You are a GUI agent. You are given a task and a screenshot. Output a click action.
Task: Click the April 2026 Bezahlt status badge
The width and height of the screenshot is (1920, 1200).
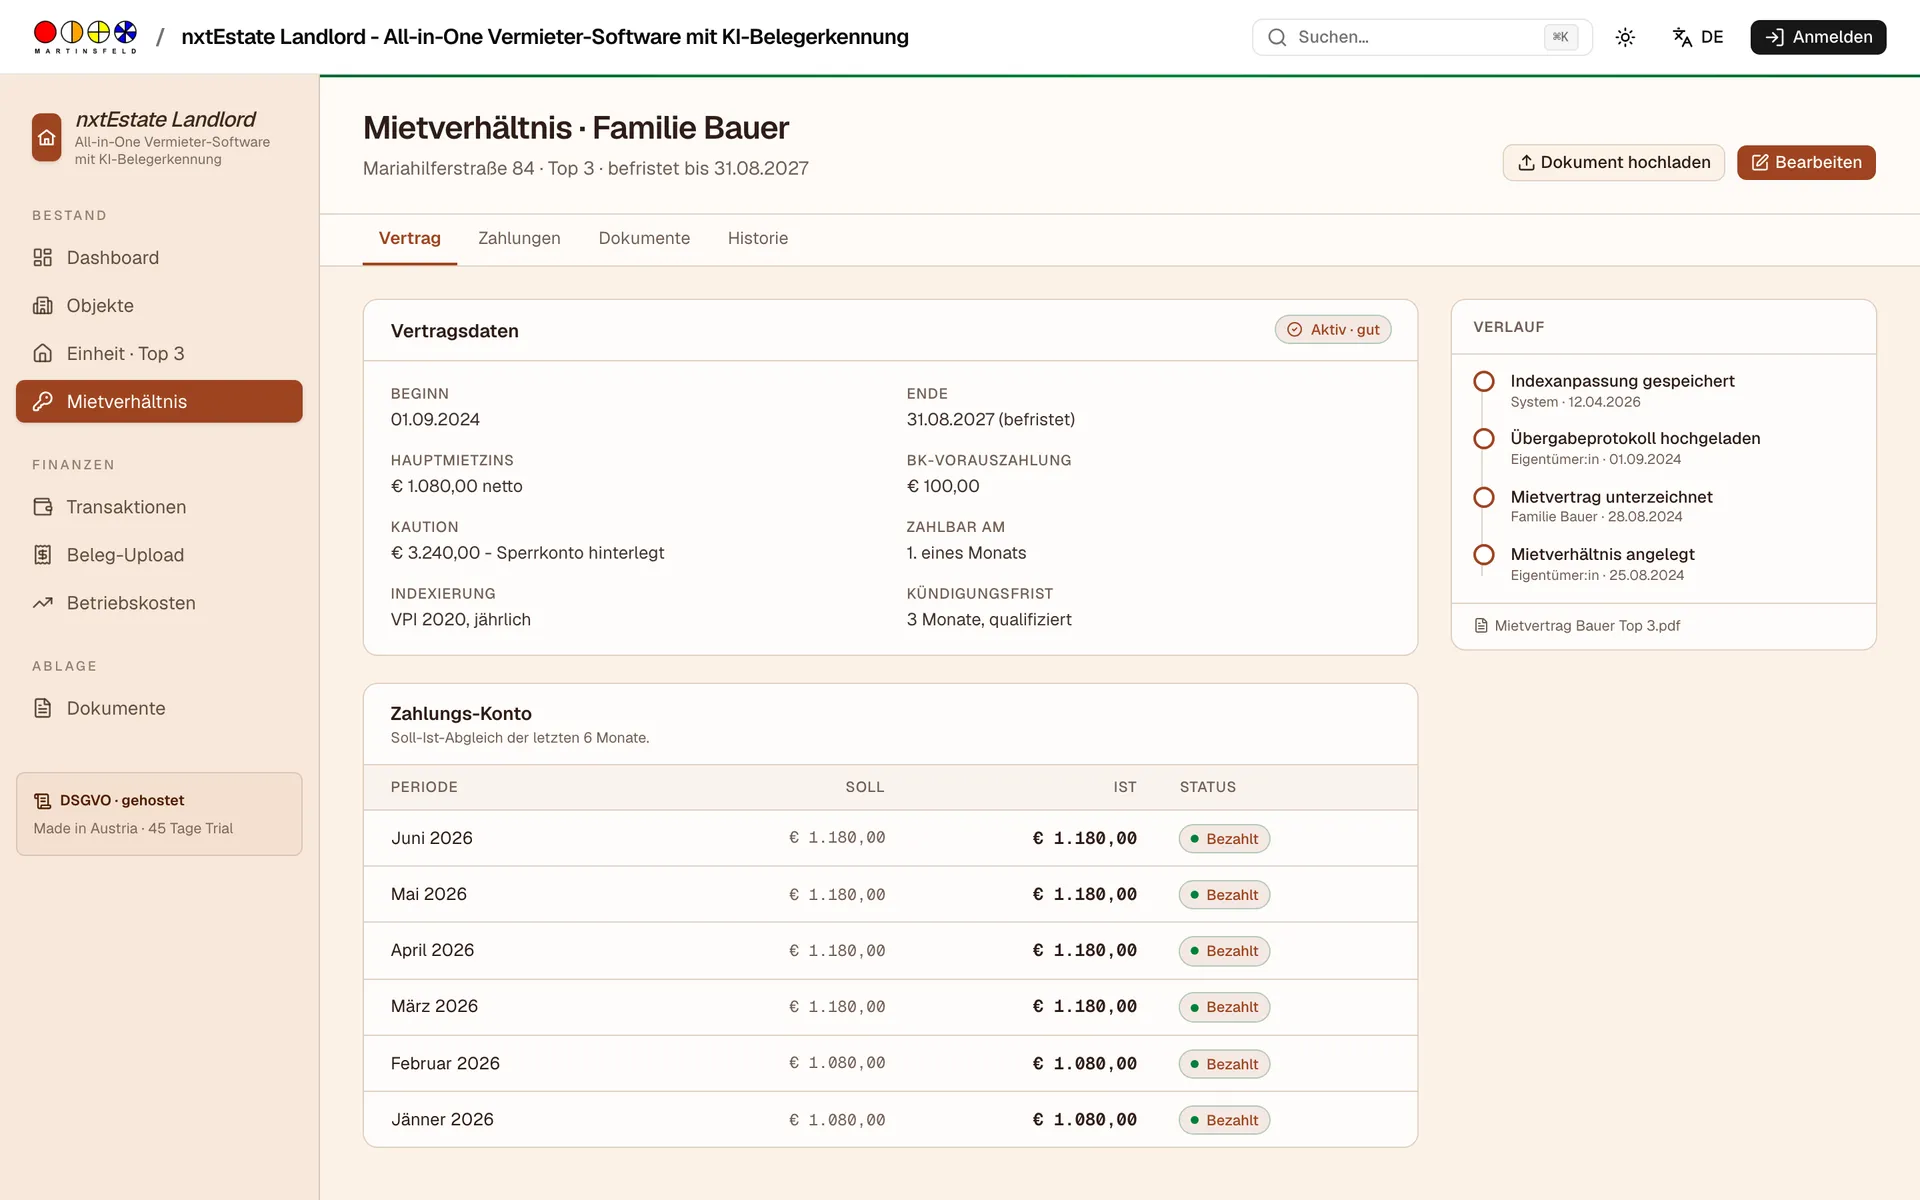[x=1224, y=951]
